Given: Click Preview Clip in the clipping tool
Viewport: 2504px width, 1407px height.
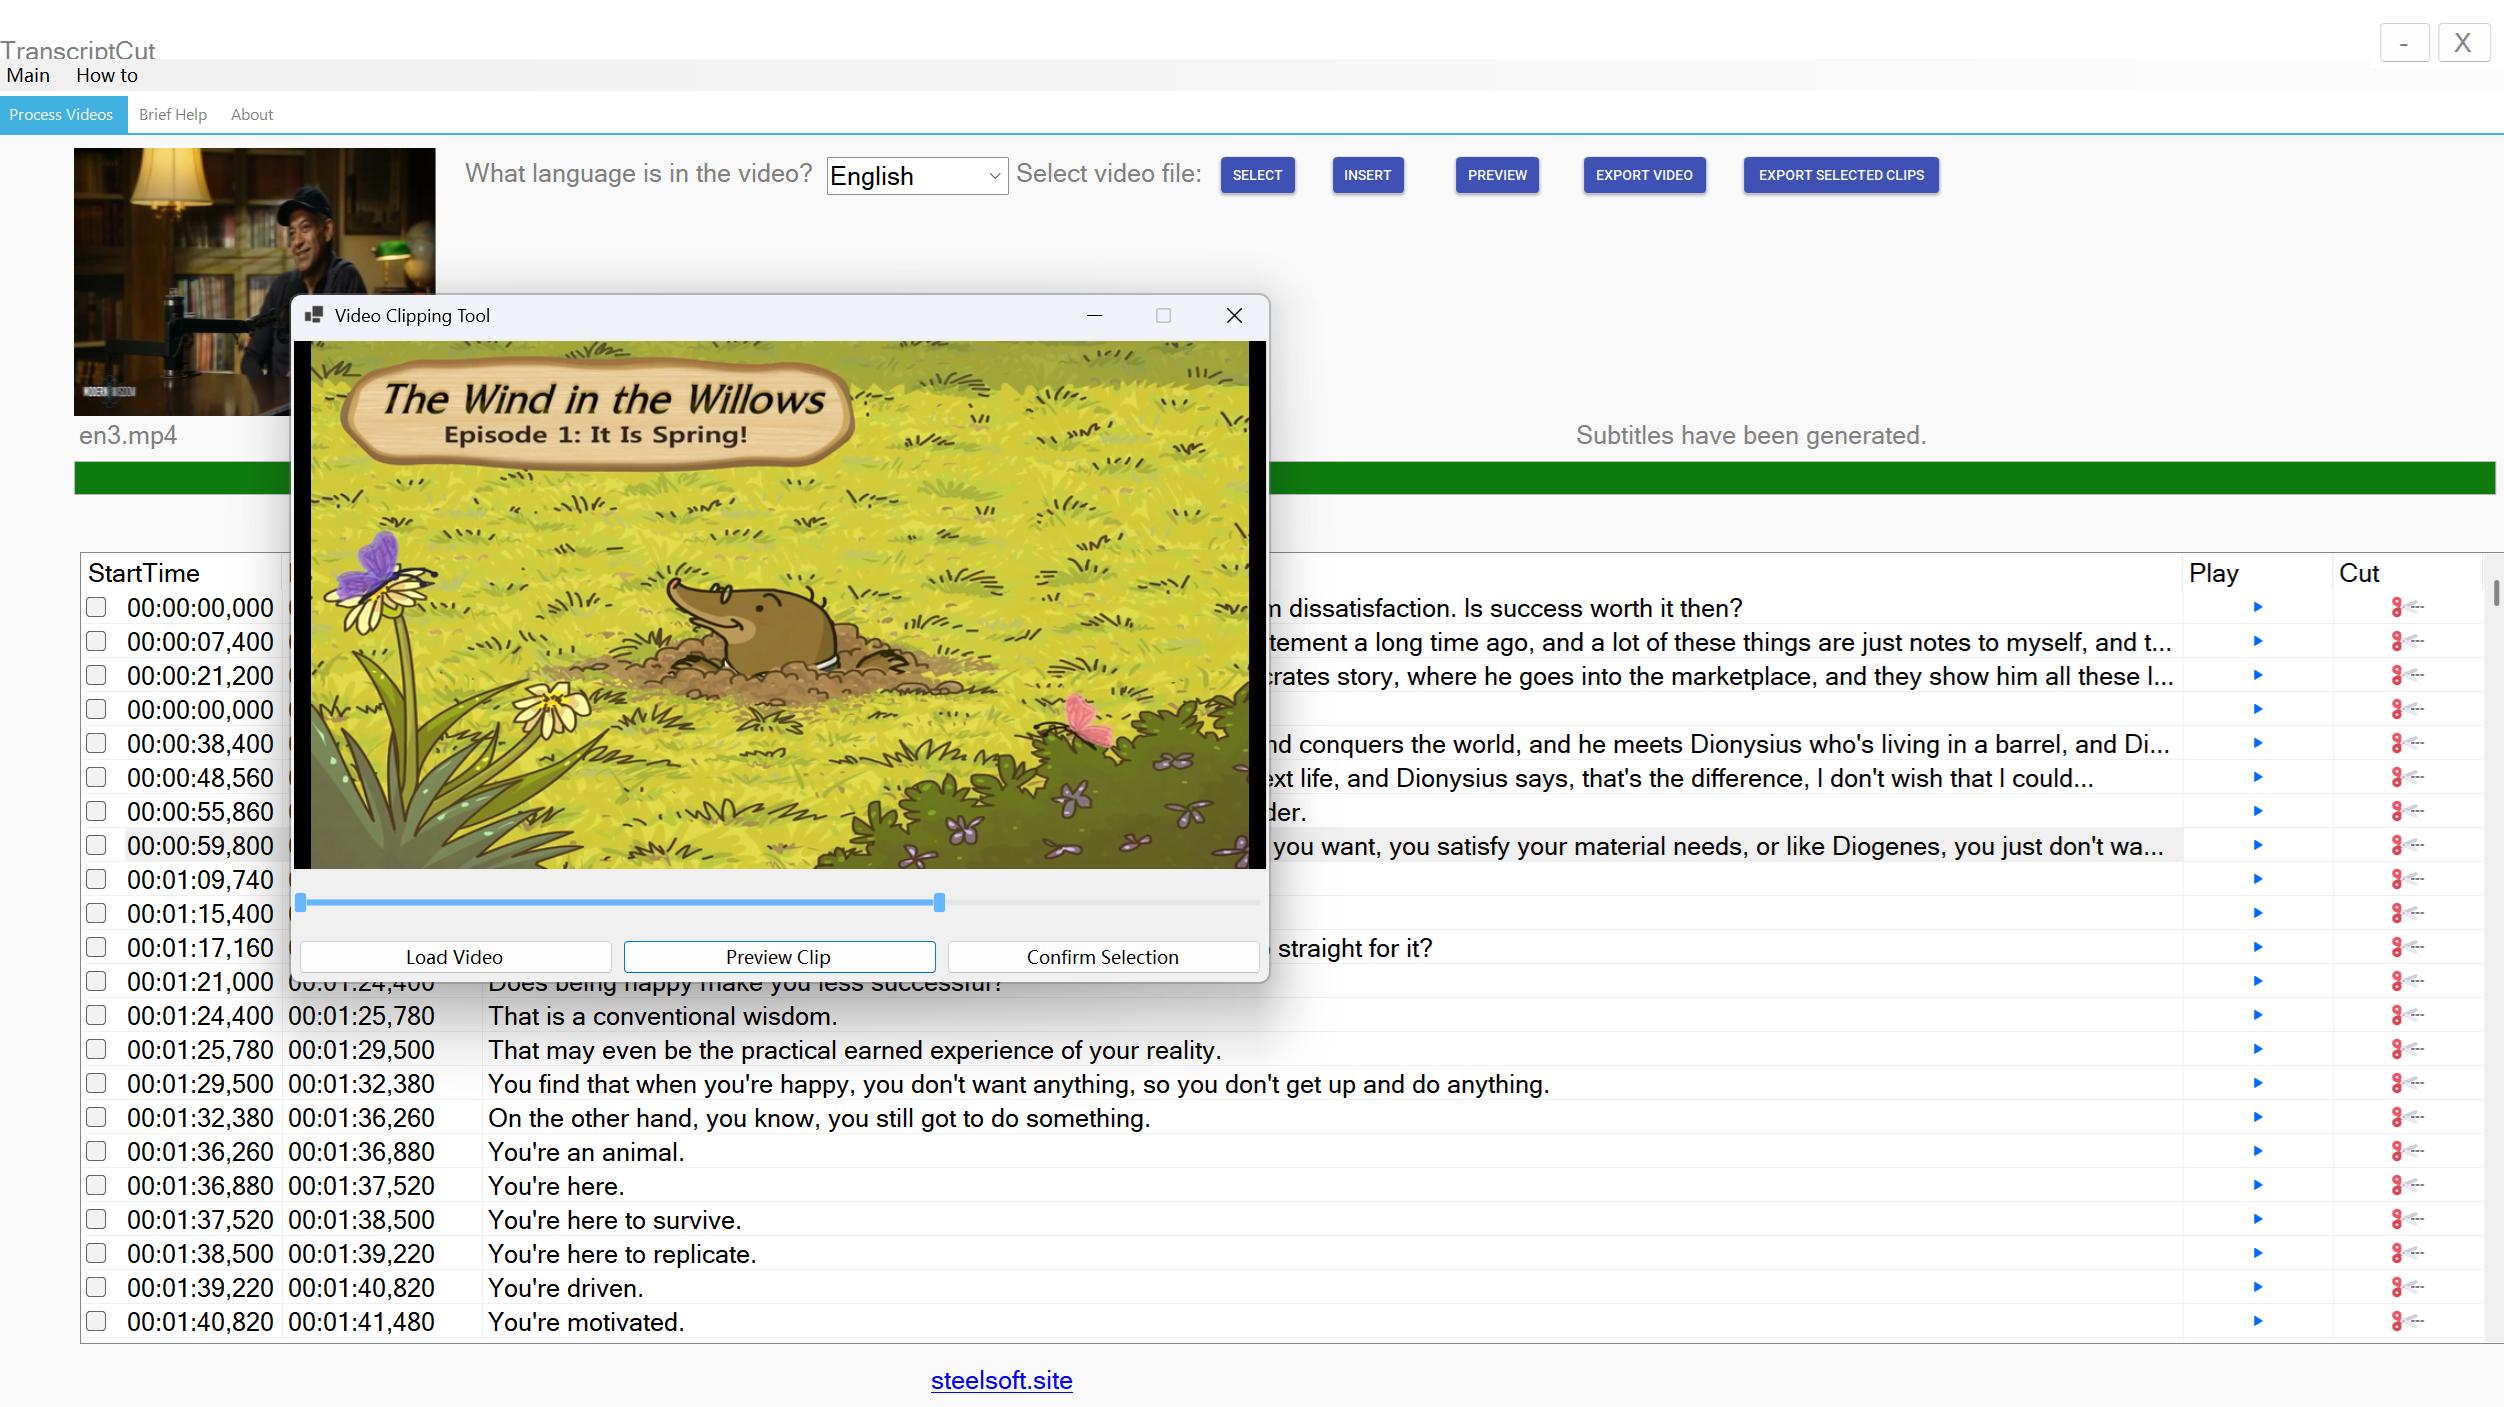Looking at the screenshot, I should pyautogui.click(x=779, y=957).
